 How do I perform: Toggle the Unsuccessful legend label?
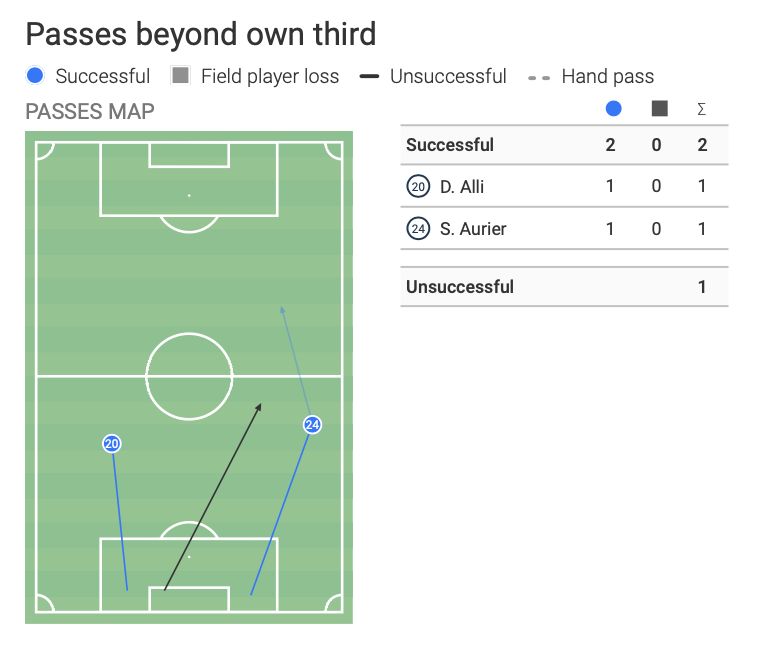(448, 76)
